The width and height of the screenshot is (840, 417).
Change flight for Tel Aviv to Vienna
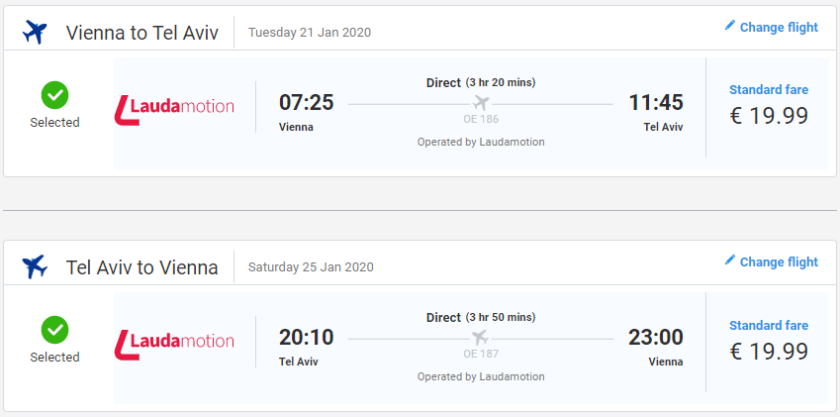click(778, 262)
